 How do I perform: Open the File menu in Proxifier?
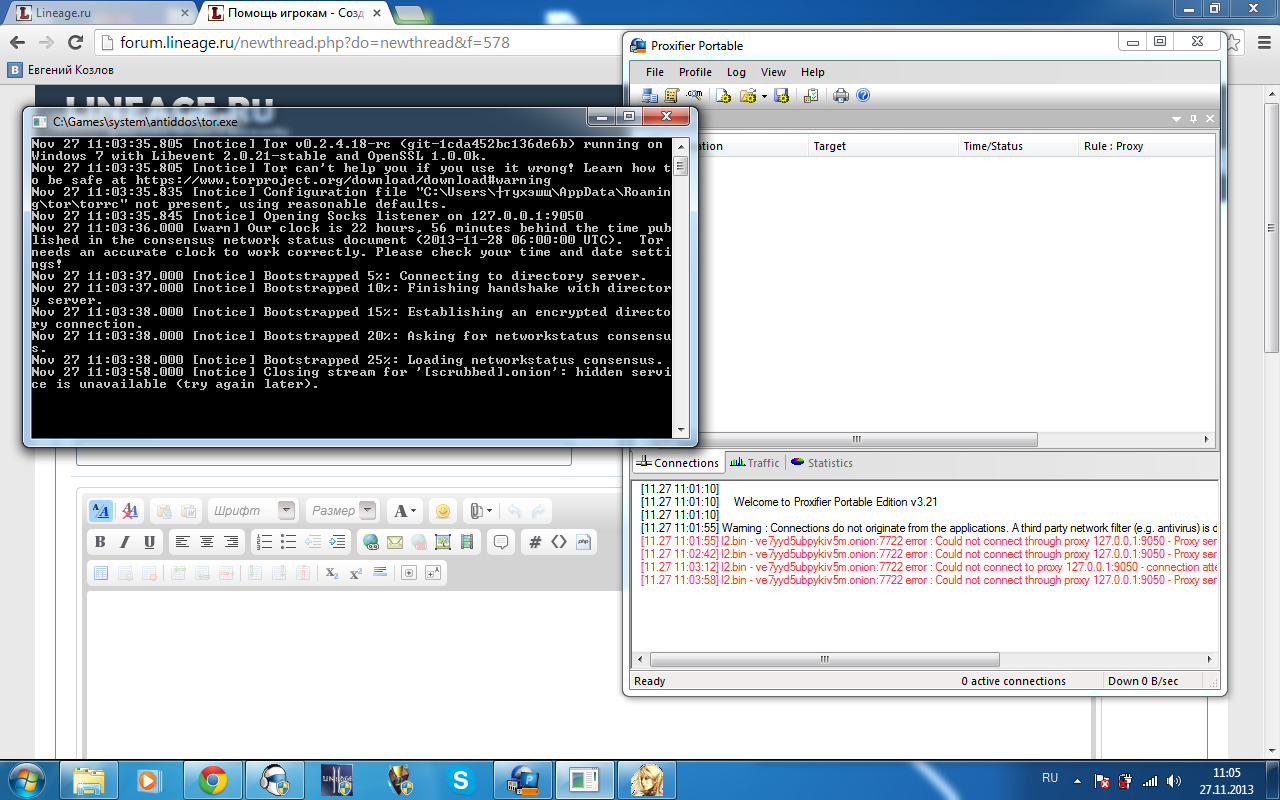(655, 72)
